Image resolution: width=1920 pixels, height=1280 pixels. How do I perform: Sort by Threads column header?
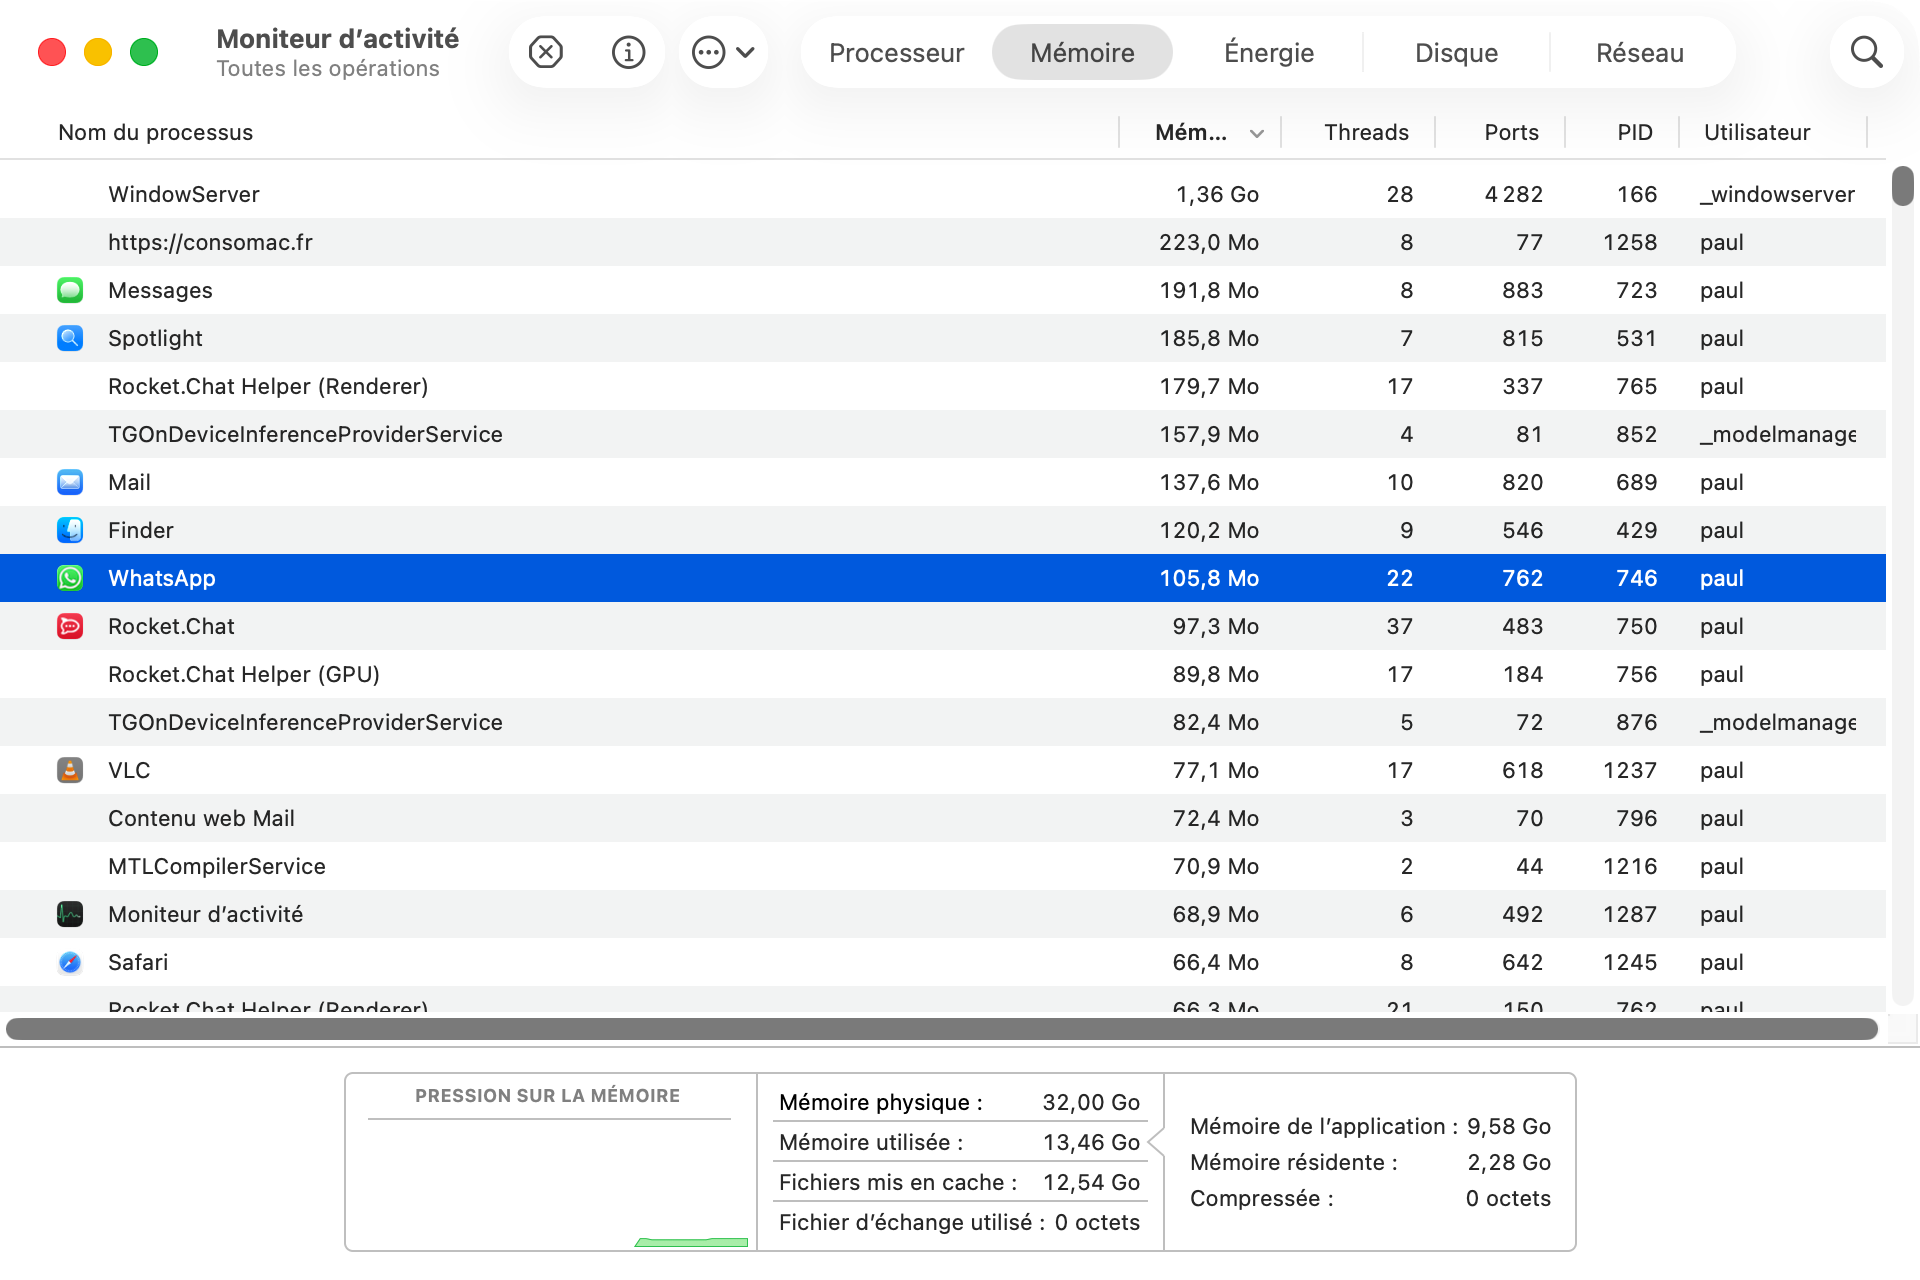point(1365,132)
